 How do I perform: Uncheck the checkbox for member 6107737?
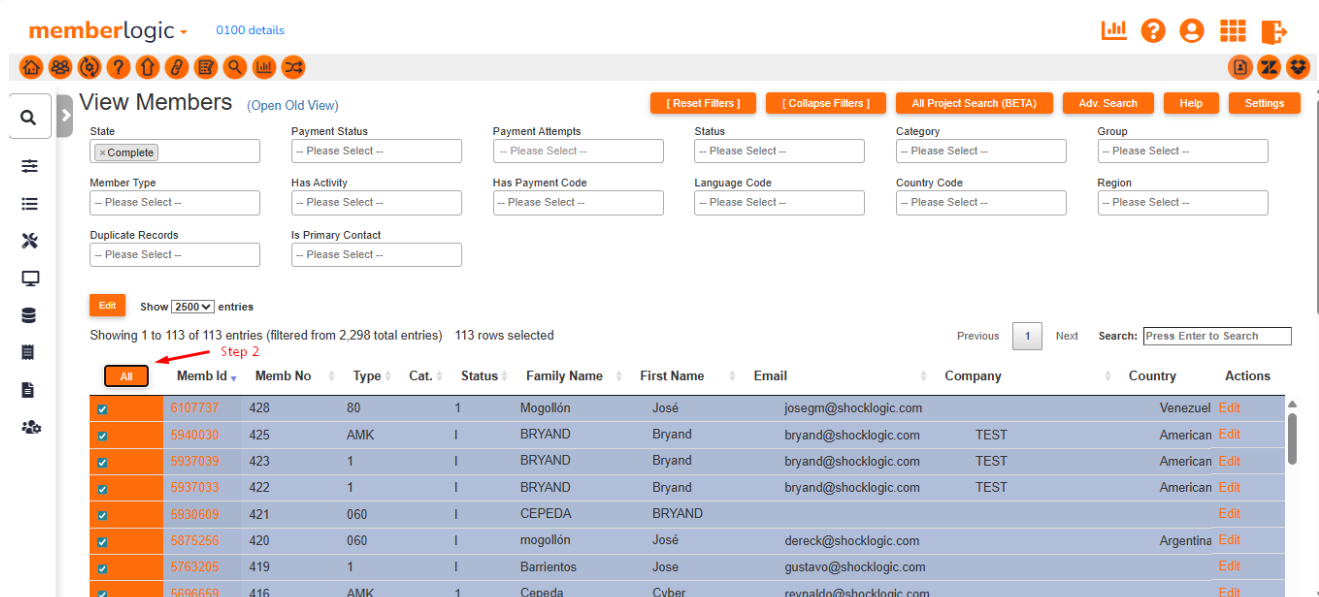pyautogui.click(x=102, y=409)
